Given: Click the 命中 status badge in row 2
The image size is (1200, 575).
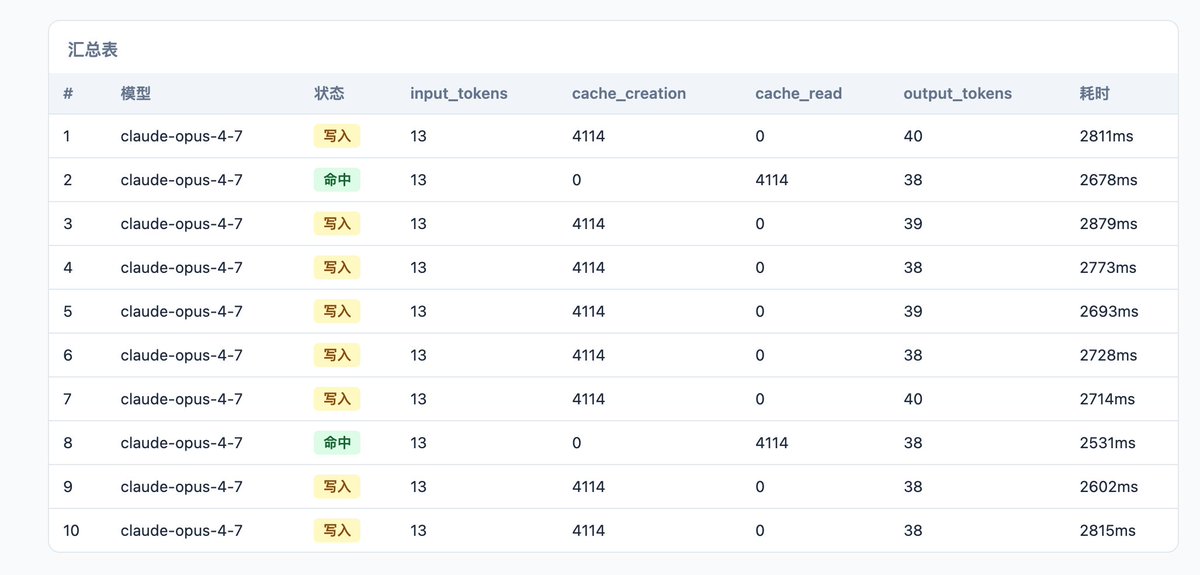Looking at the screenshot, I should [337, 180].
